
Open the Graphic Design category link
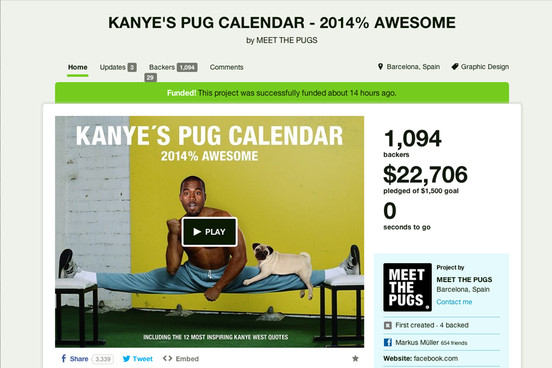(485, 67)
